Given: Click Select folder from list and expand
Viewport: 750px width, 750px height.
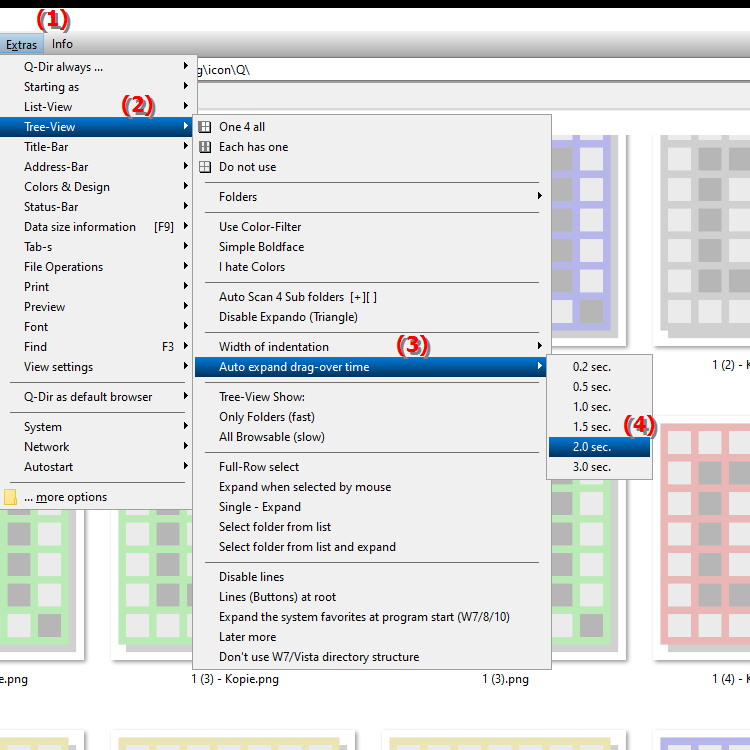Looking at the screenshot, I should pos(372,547).
